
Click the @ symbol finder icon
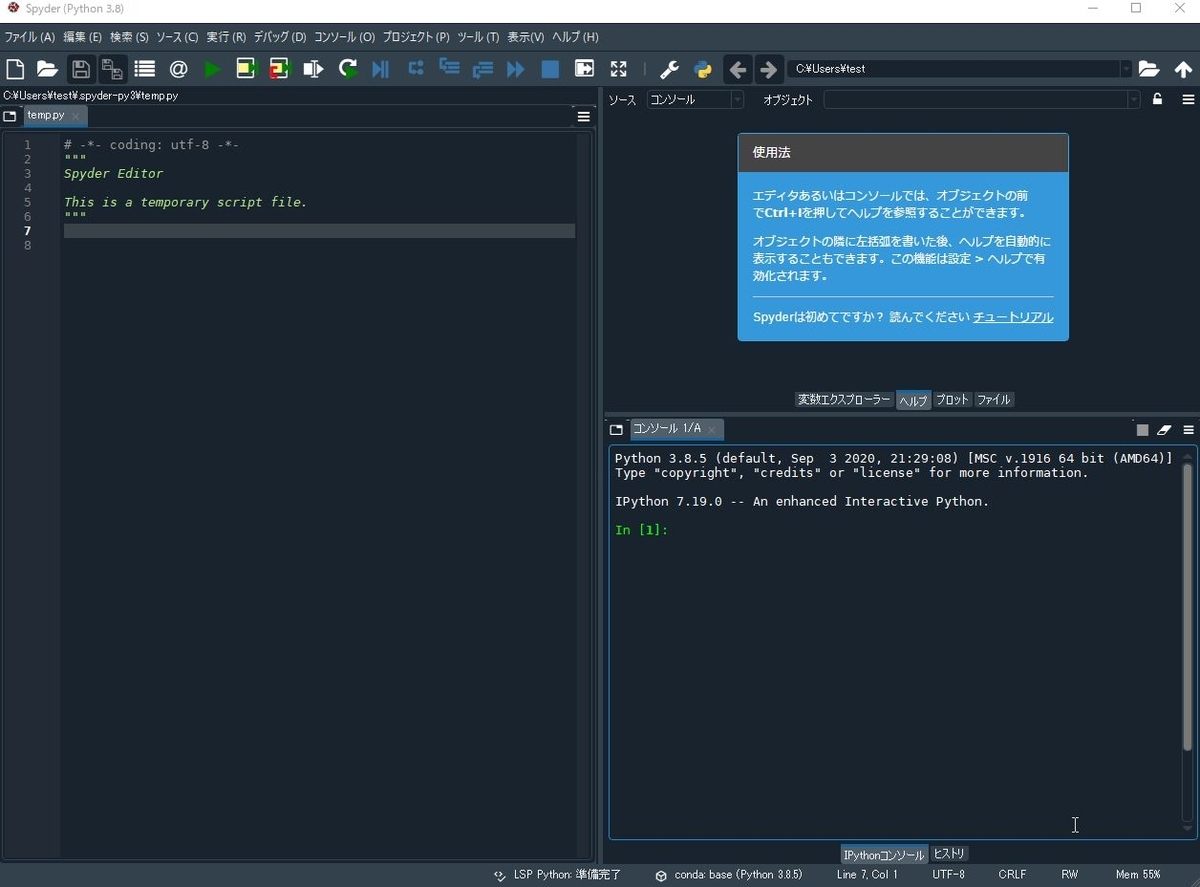[x=179, y=69]
